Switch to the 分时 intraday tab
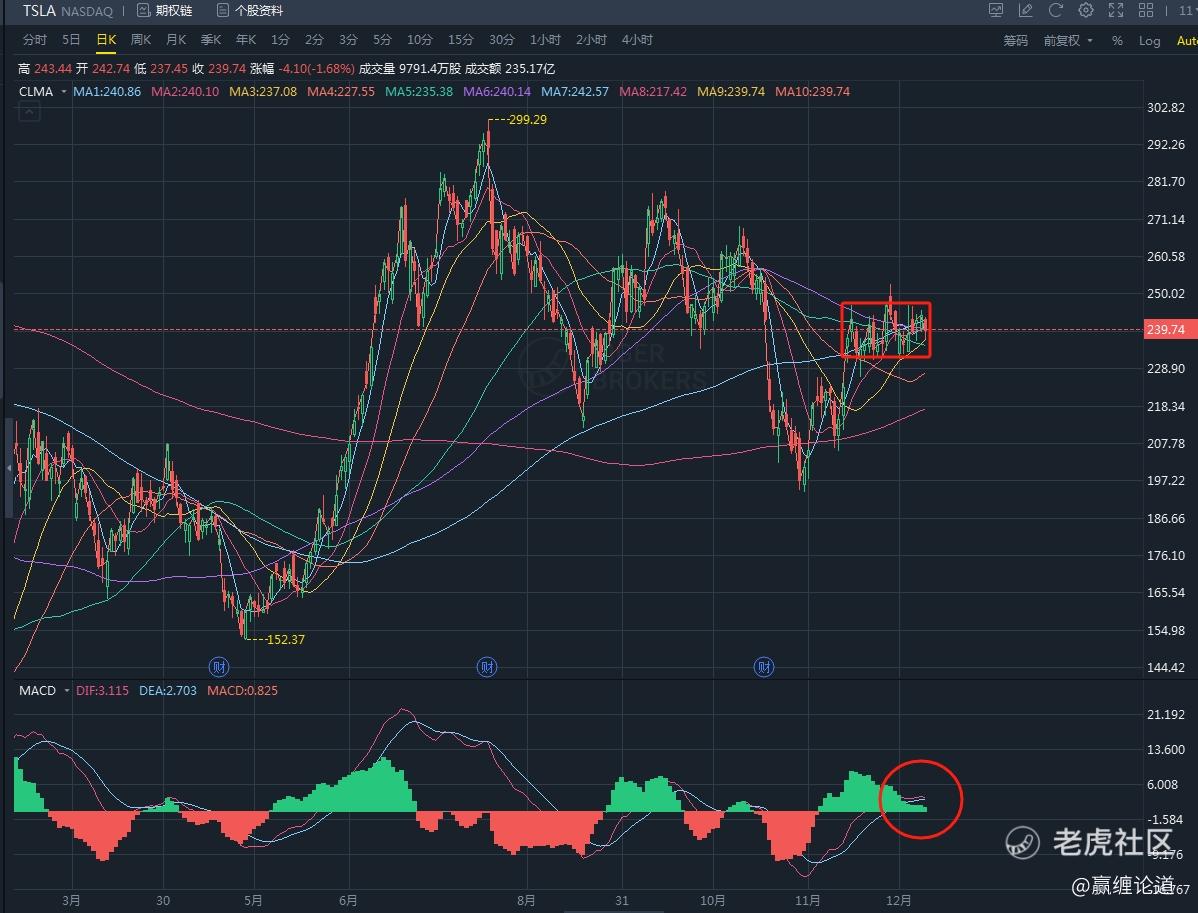 point(34,40)
